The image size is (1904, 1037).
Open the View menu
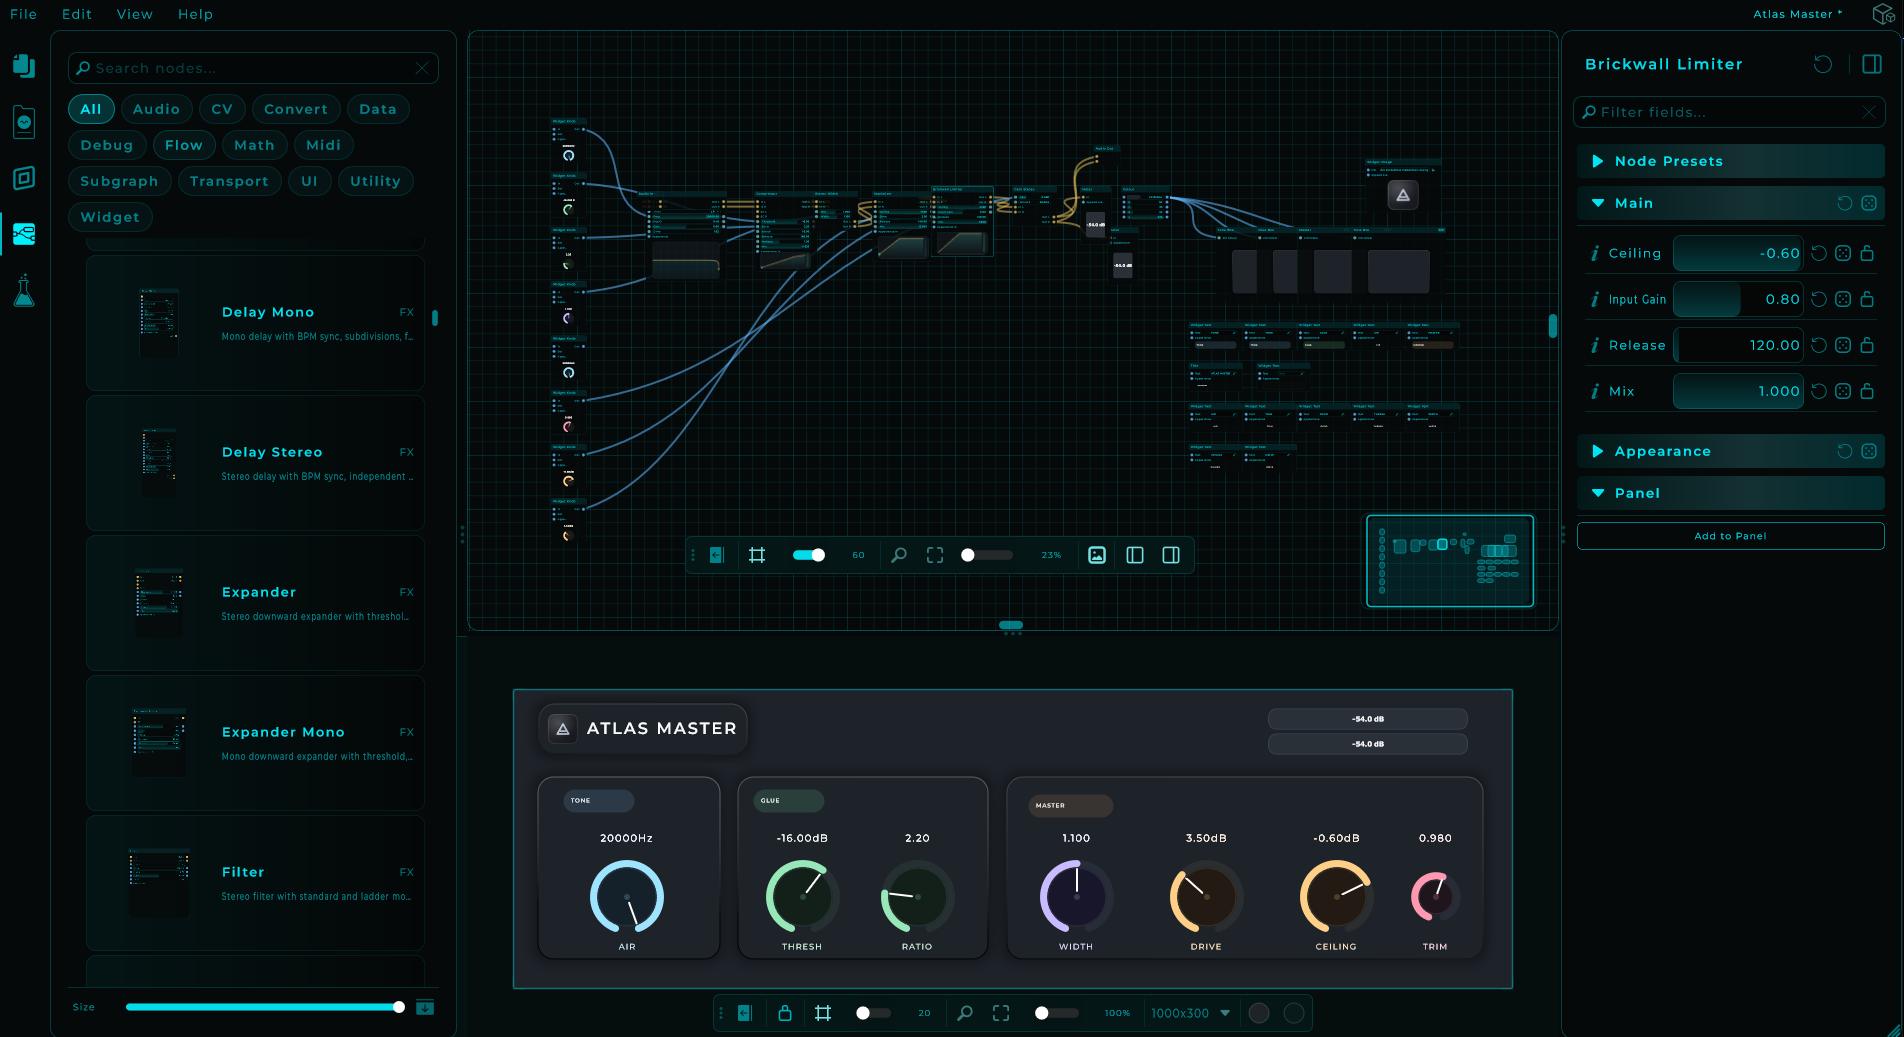135,14
